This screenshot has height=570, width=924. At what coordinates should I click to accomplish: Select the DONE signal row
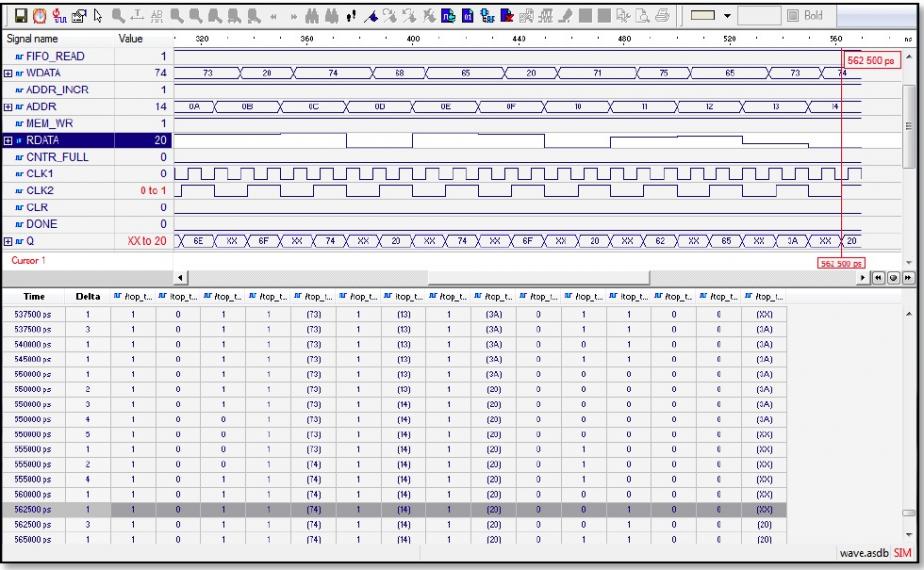42,224
